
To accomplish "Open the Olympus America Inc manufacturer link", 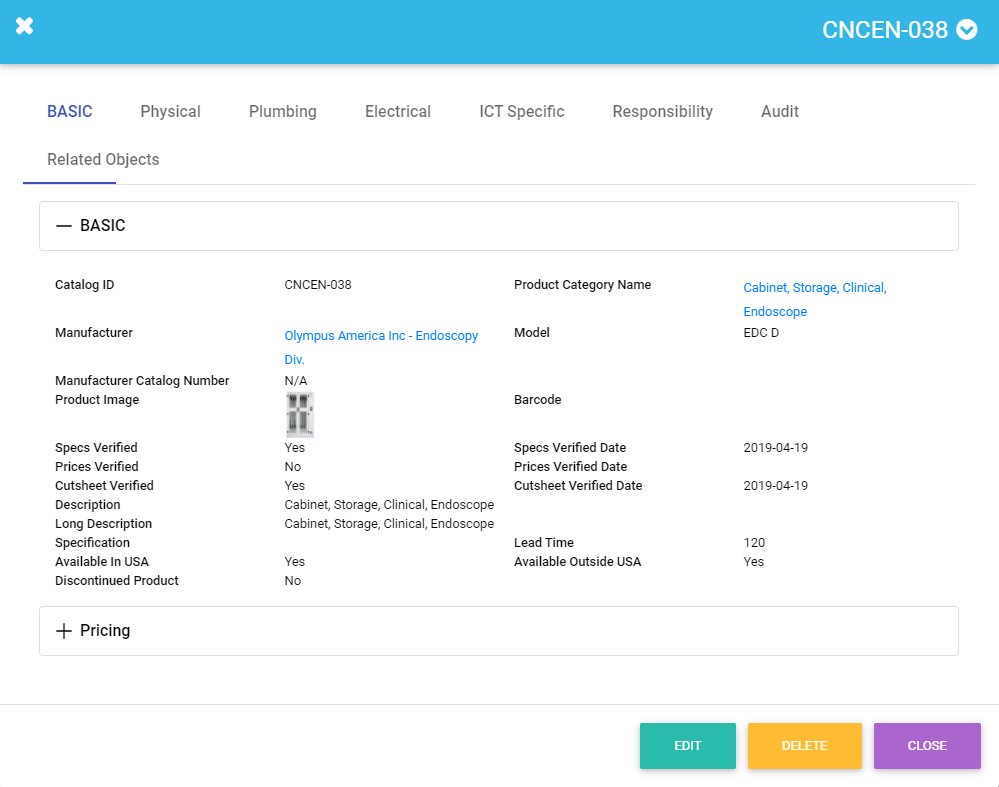I will pyautogui.click(x=381, y=336).
